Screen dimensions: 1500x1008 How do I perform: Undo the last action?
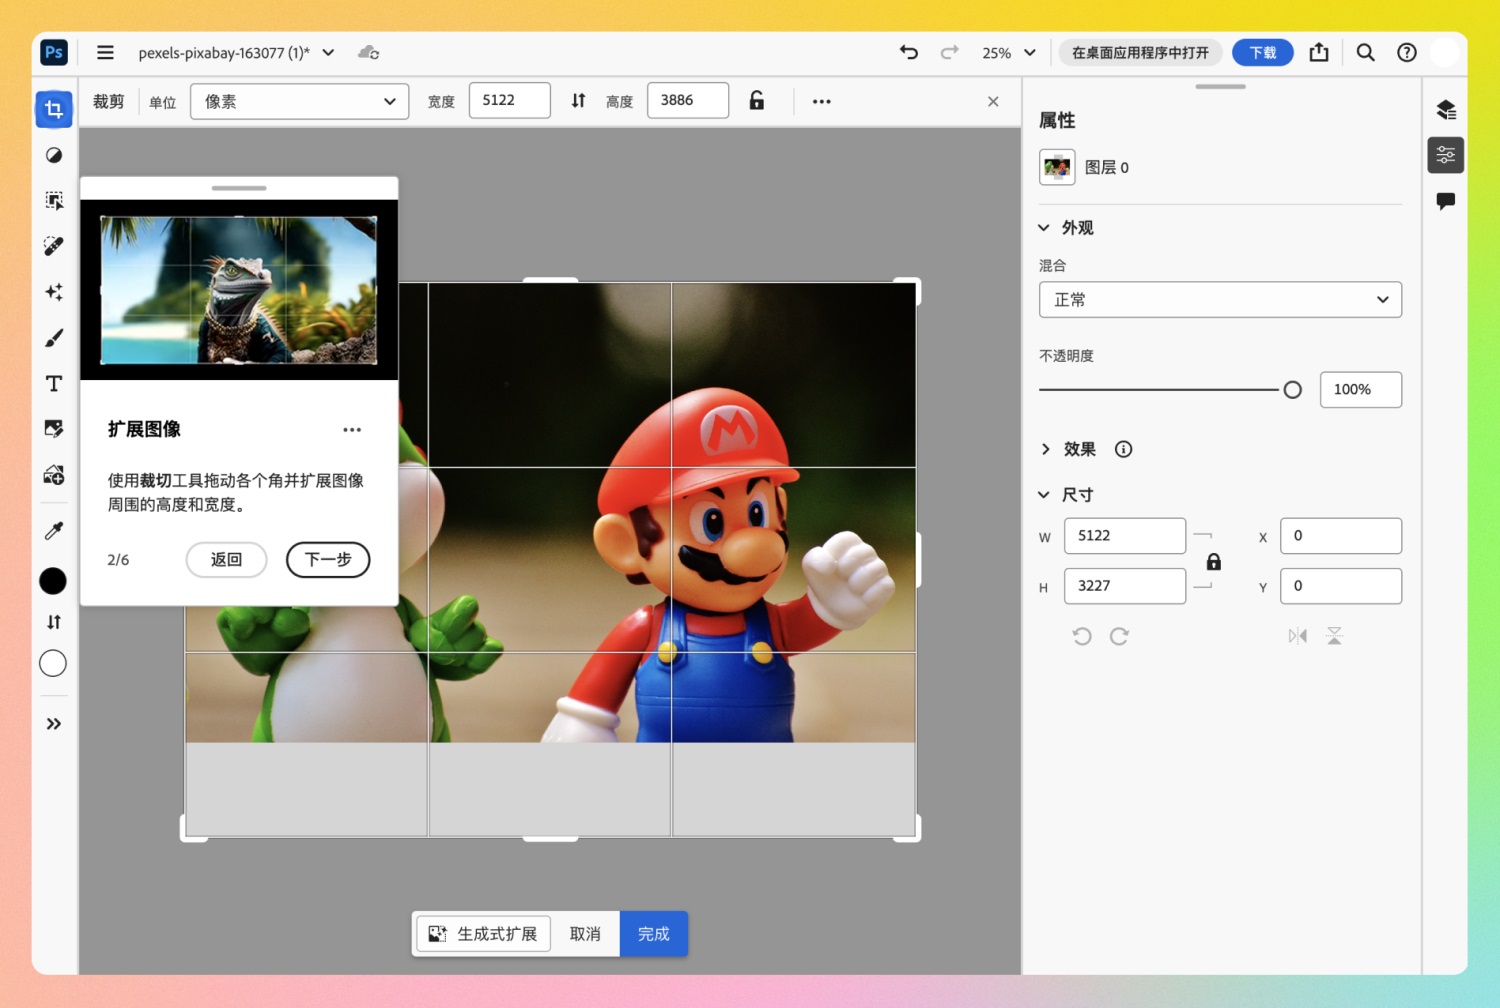point(909,52)
